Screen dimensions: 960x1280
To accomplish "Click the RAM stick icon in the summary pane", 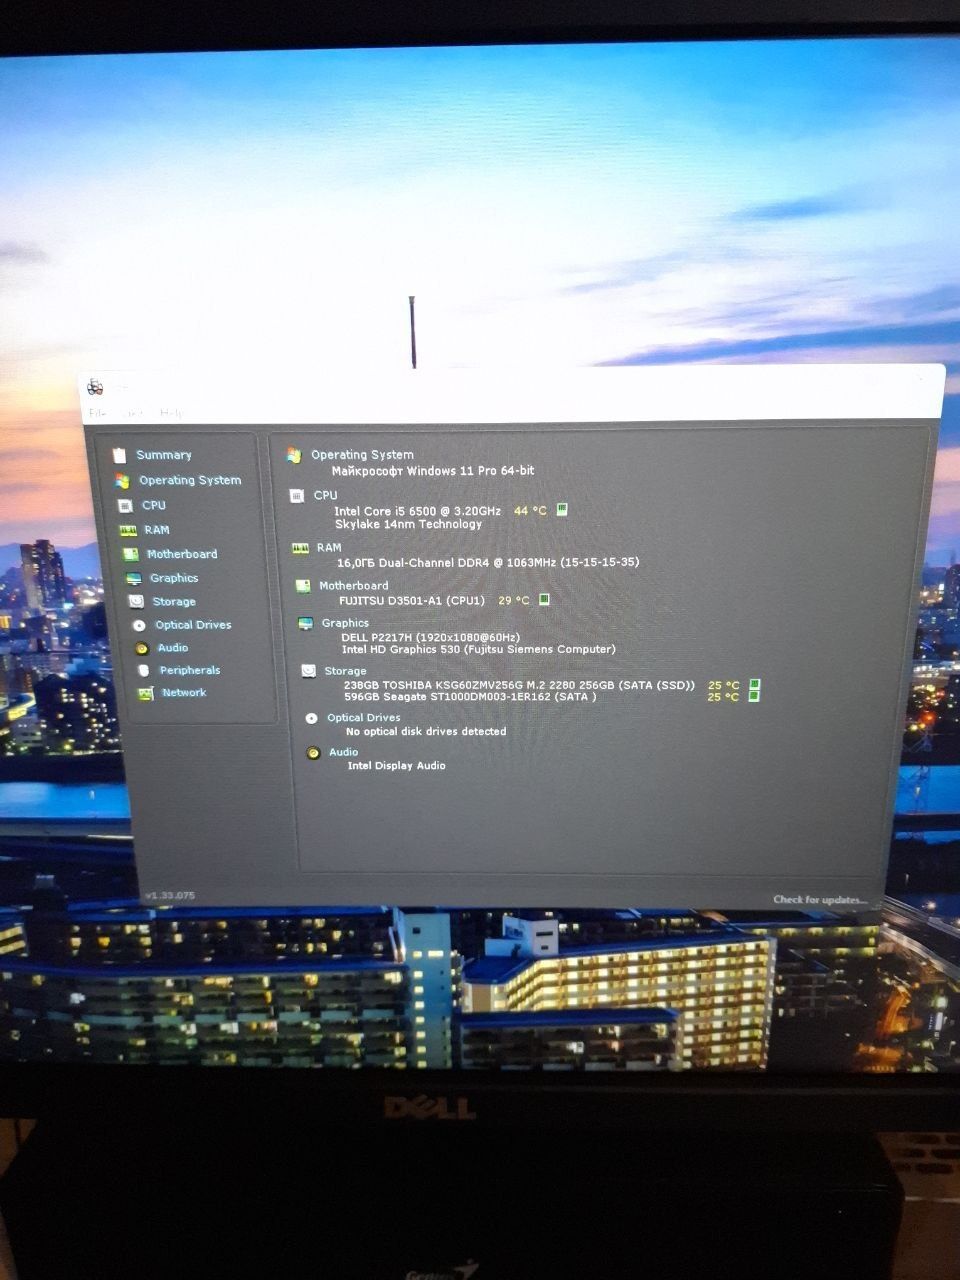I will click(300, 548).
